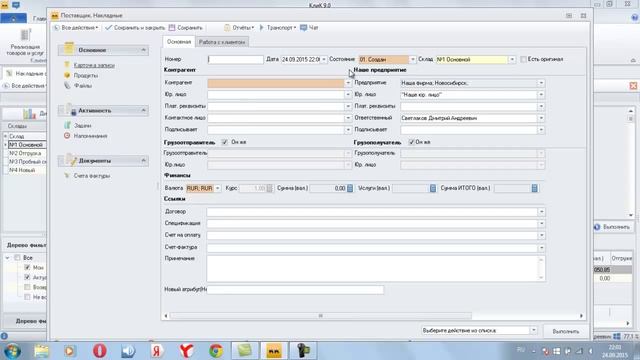Toggle the "Есть оригинал" checkbox
The width and height of the screenshot is (640, 360).
pos(523,60)
